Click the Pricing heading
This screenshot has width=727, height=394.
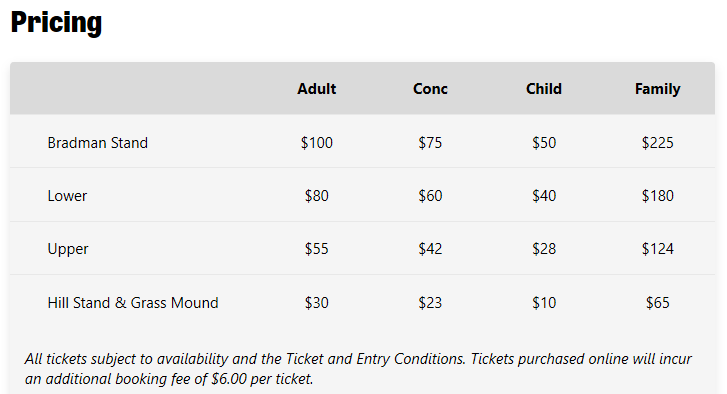[x=56, y=23]
